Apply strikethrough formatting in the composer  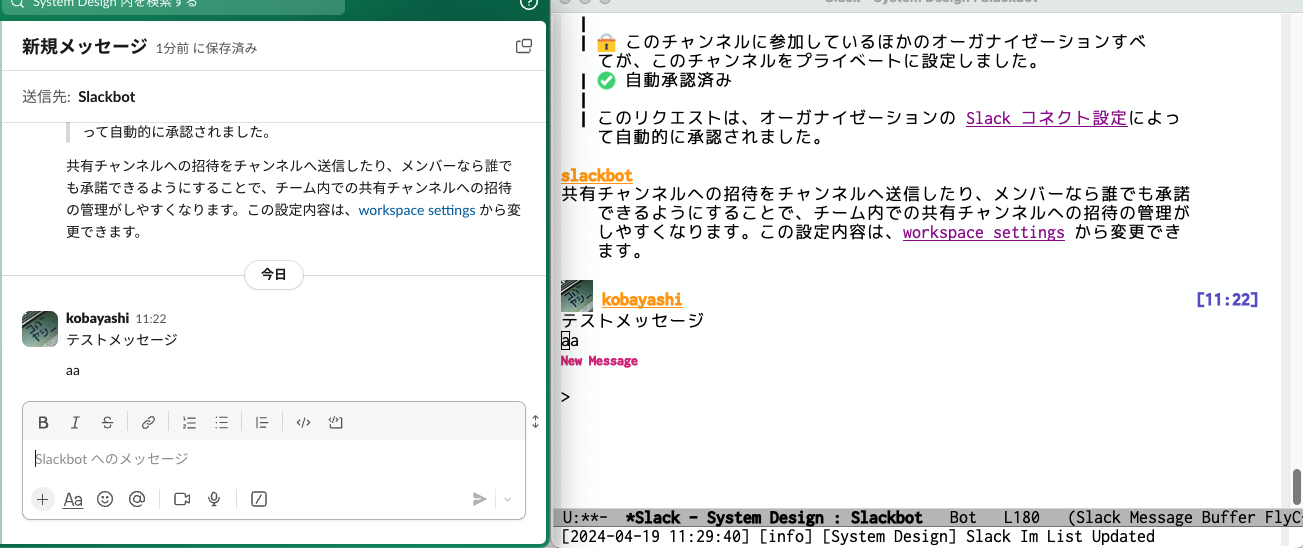pyautogui.click(x=107, y=423)
